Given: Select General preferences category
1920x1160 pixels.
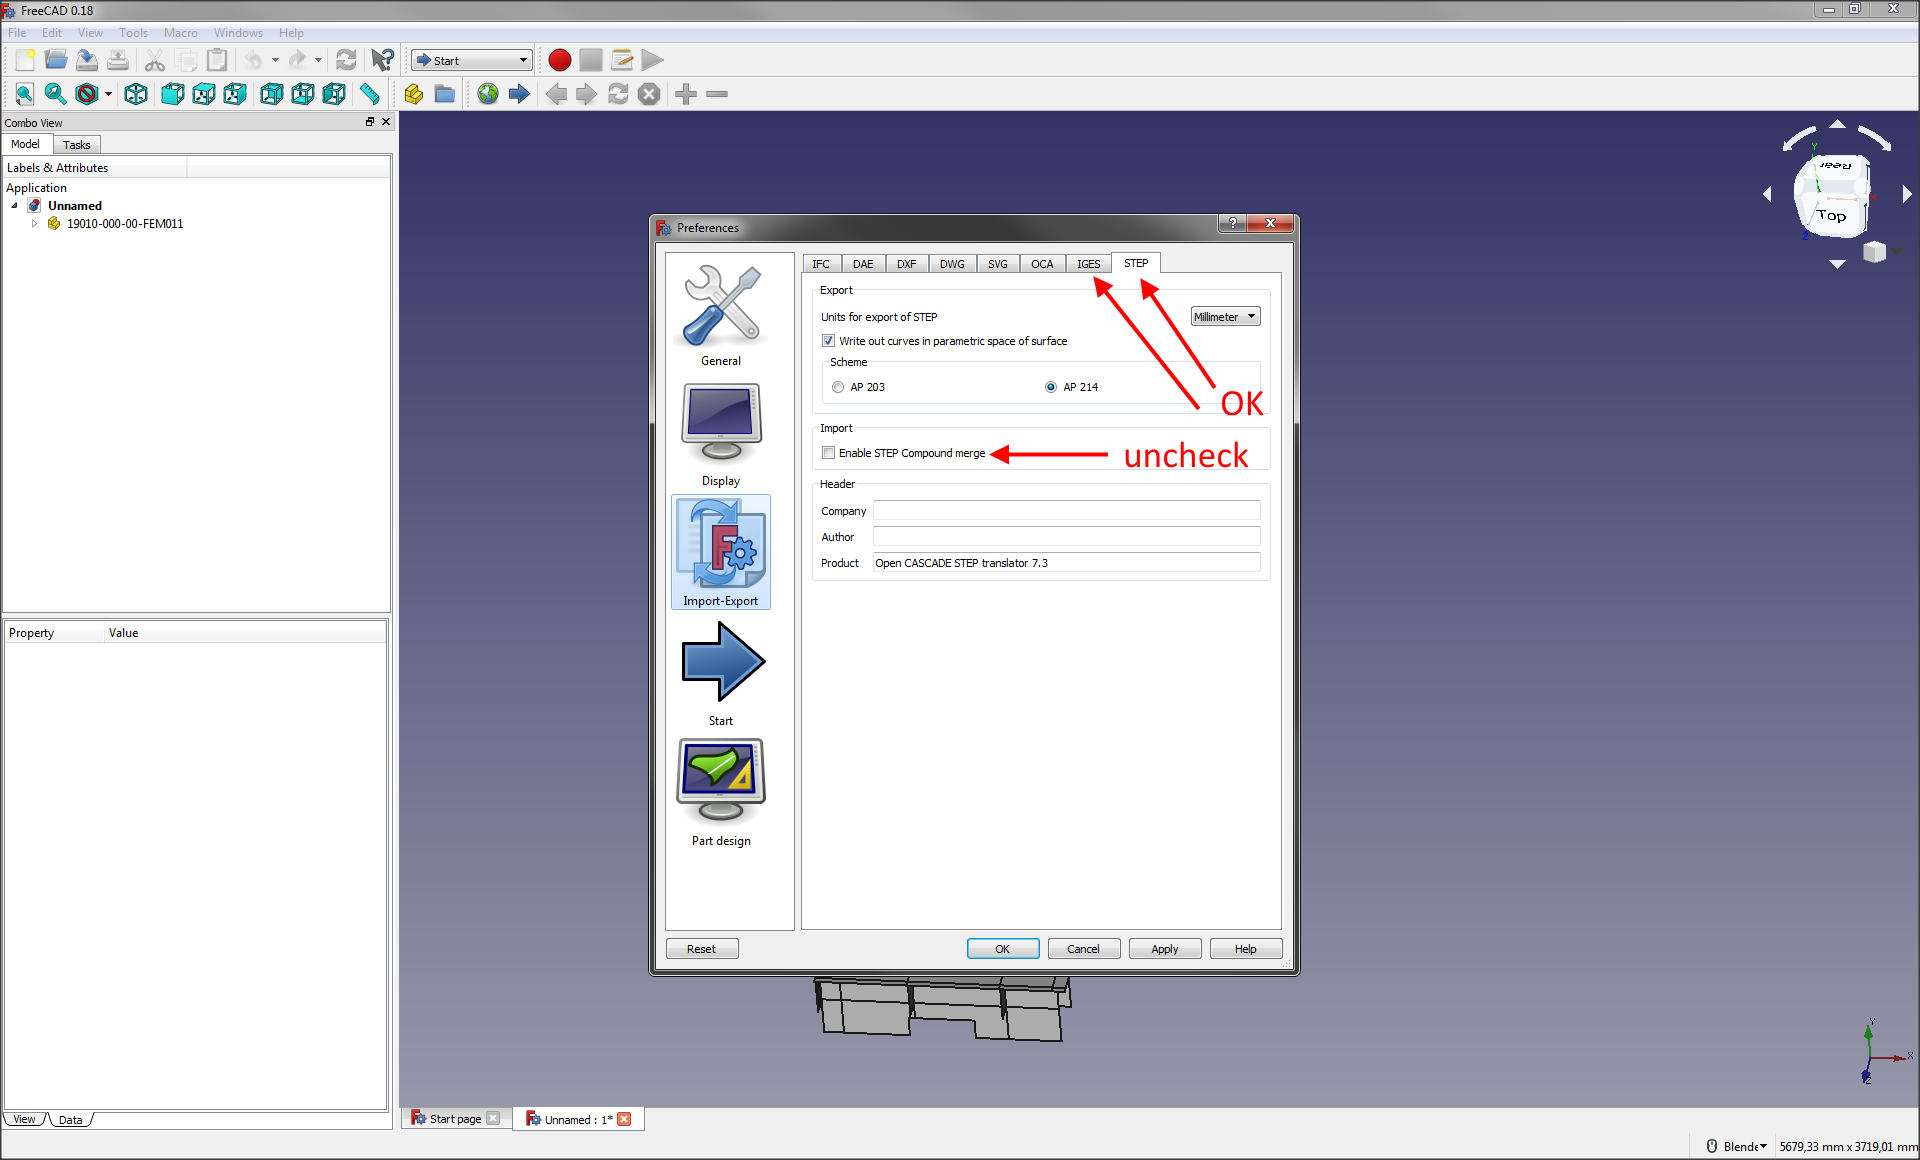Looking at the screenshot, I should tap(721, 316).
